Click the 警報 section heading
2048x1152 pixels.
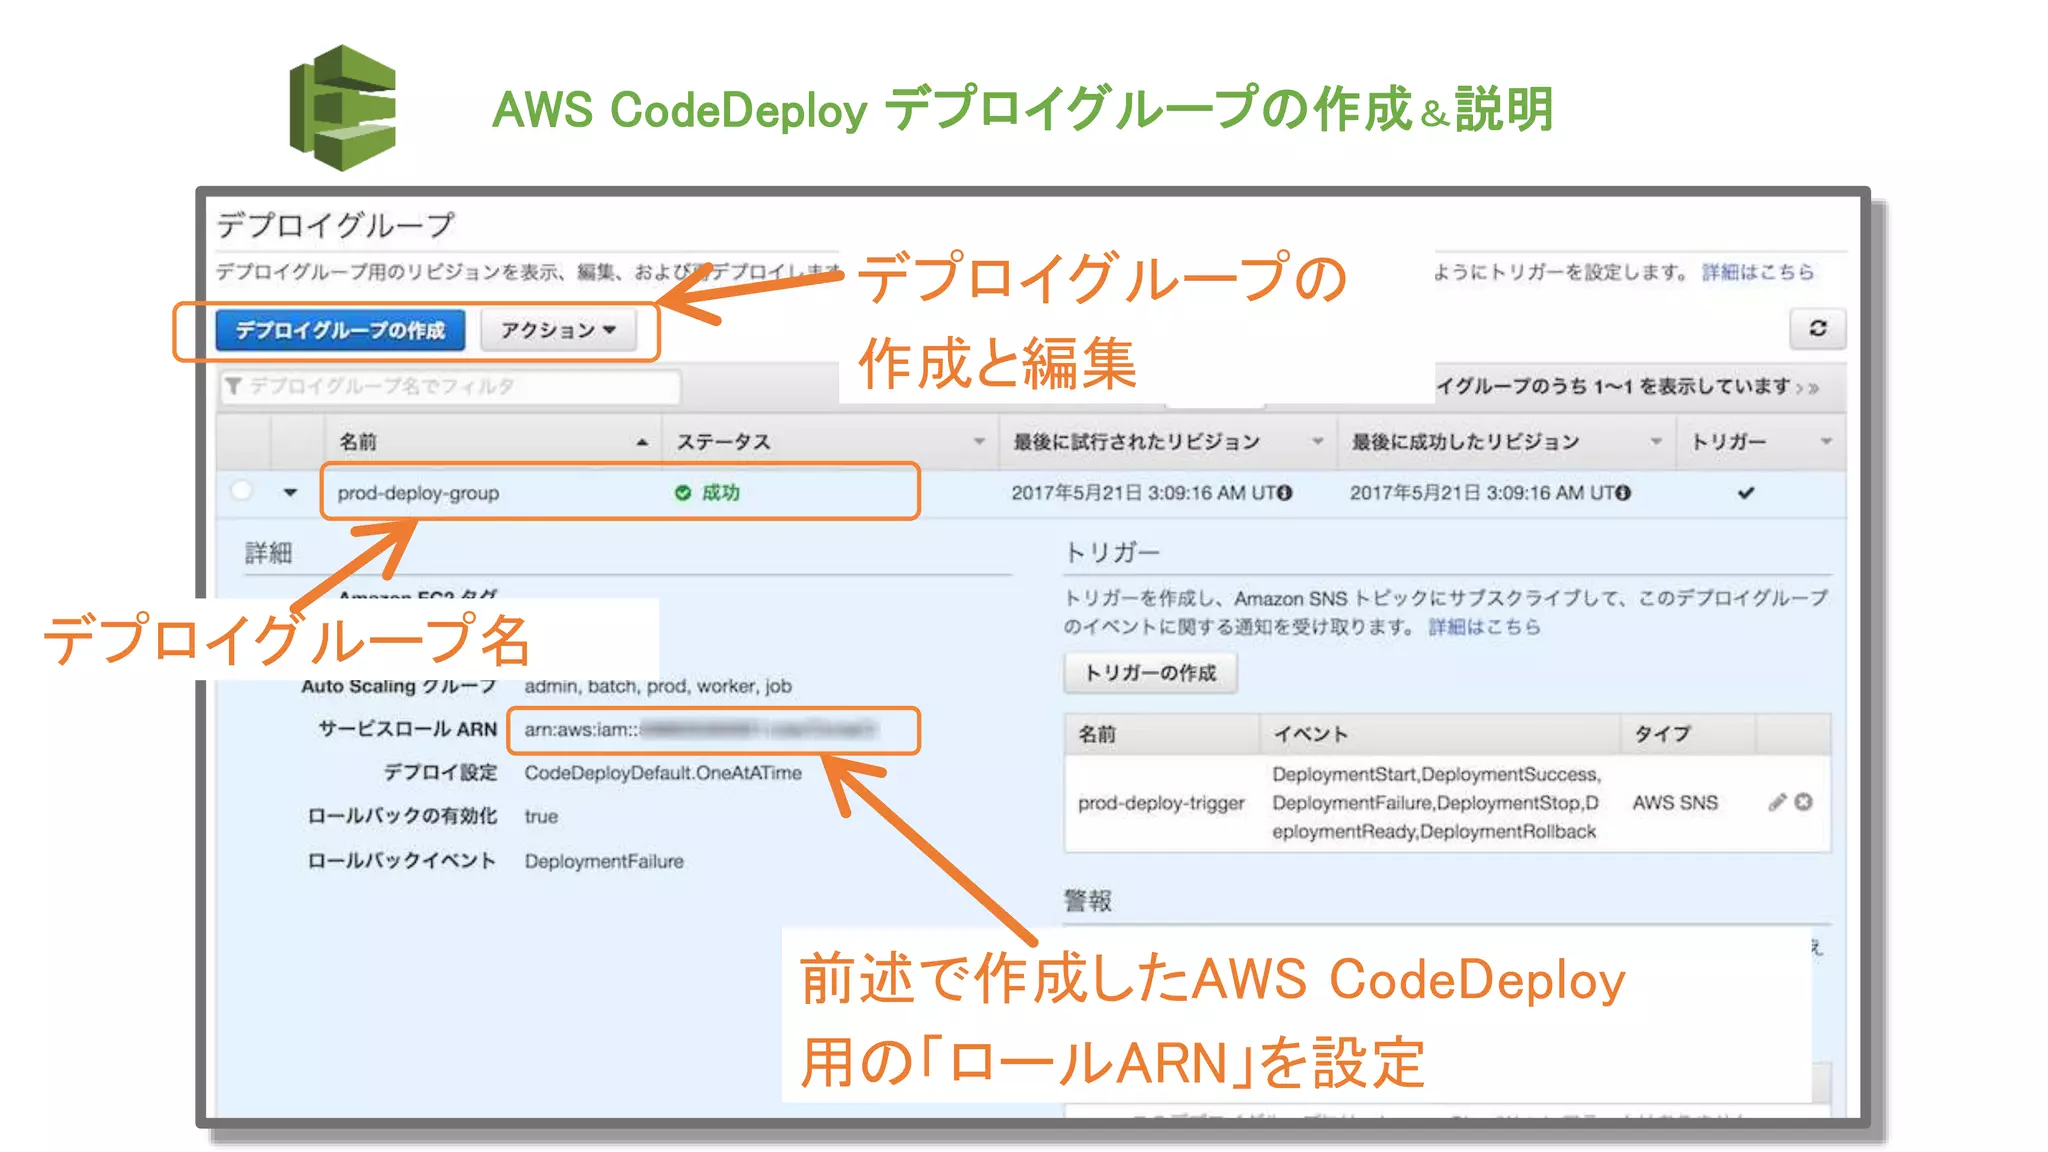click(1088, 901)
